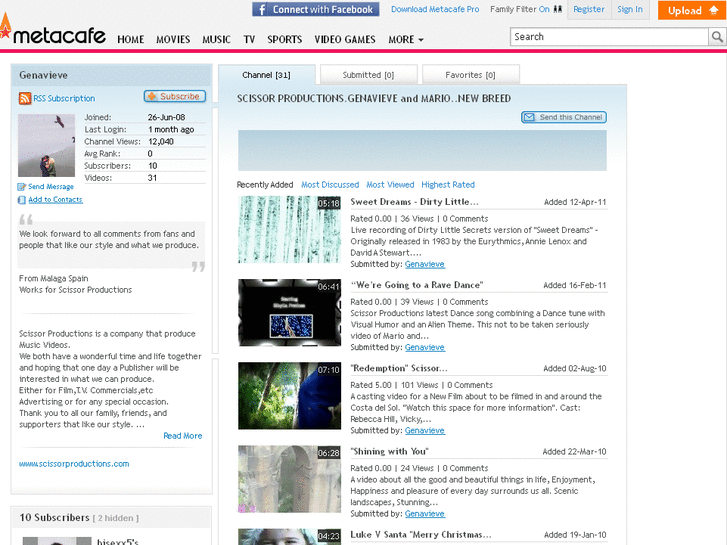The width and height of the screenshot is (727, 545).
Task: Click the Search input field
Action: click(x=608, y=37)
